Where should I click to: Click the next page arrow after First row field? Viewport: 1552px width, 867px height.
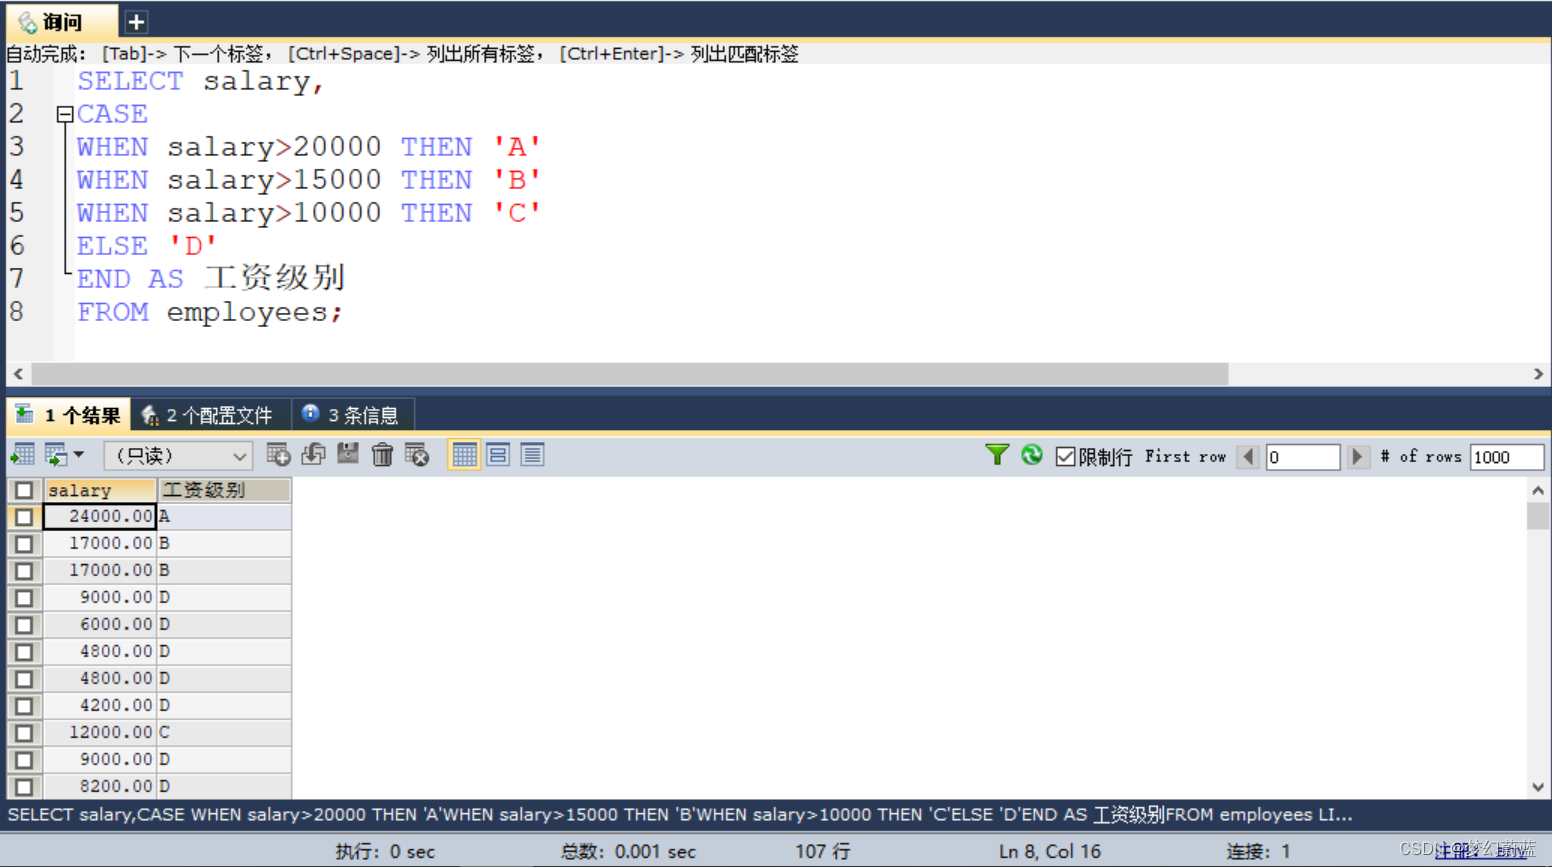click(x=1357, y=457)
